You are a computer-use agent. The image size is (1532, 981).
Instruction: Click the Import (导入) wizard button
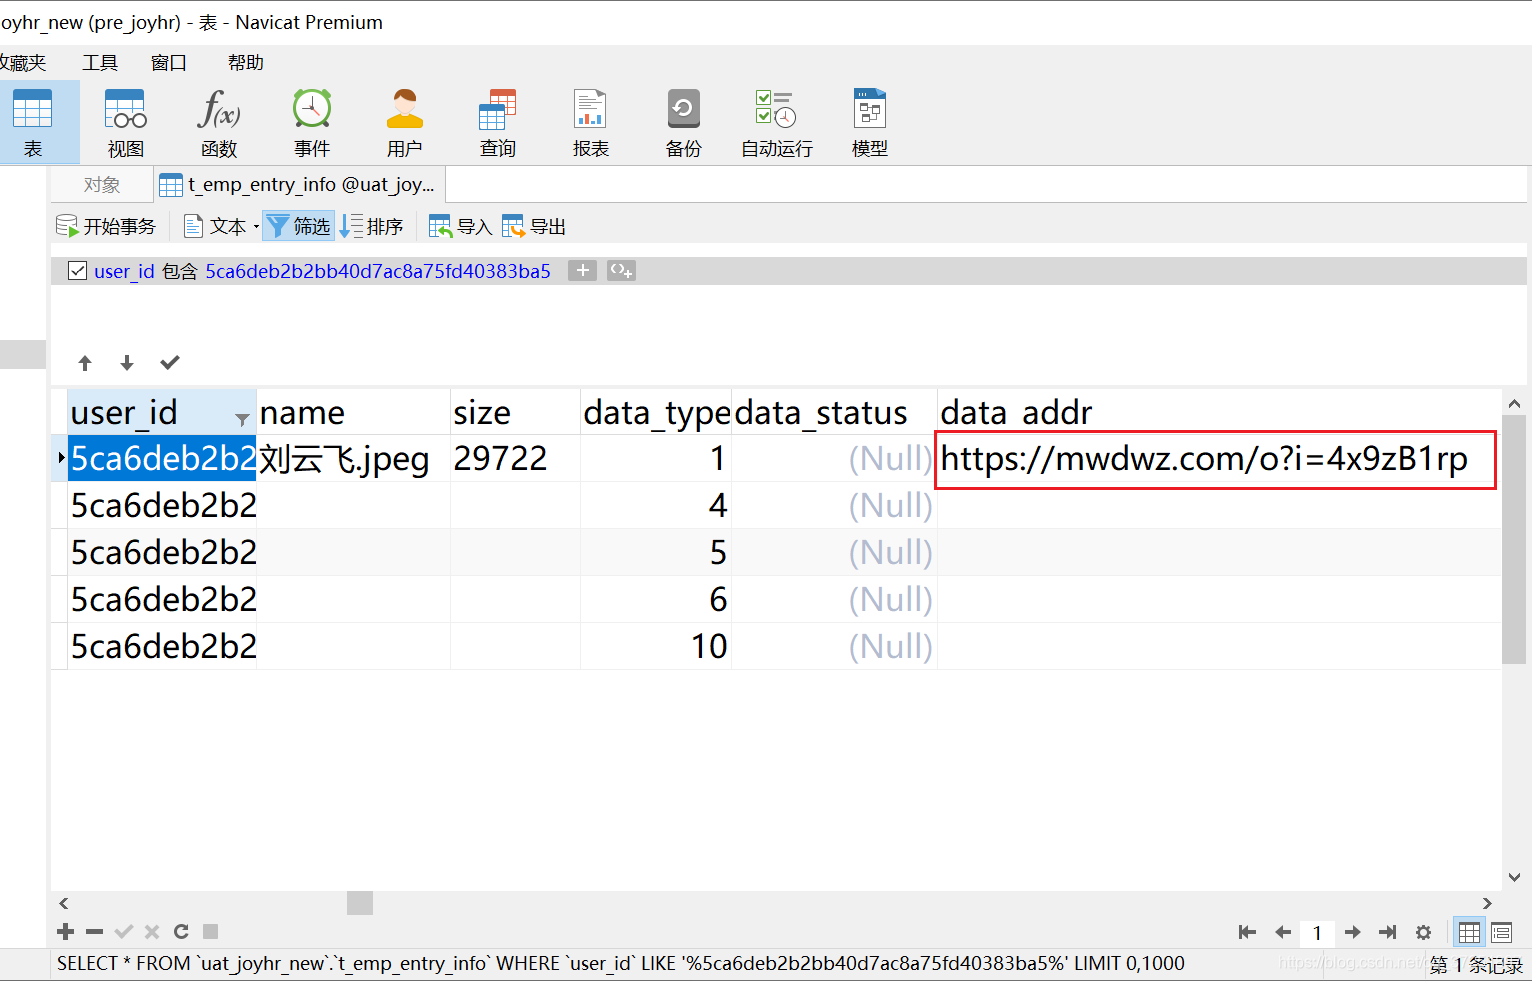click(460, 226)
